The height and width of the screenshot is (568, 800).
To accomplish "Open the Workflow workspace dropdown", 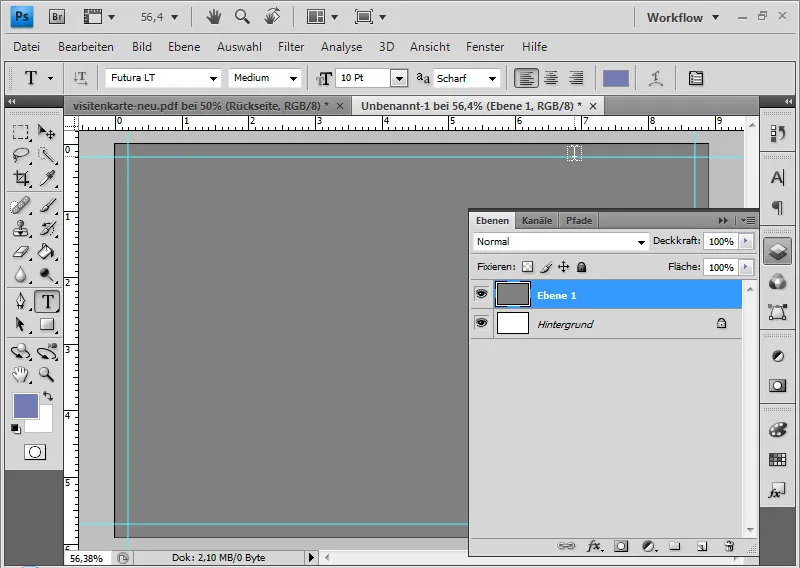I will tap(683, 17).
